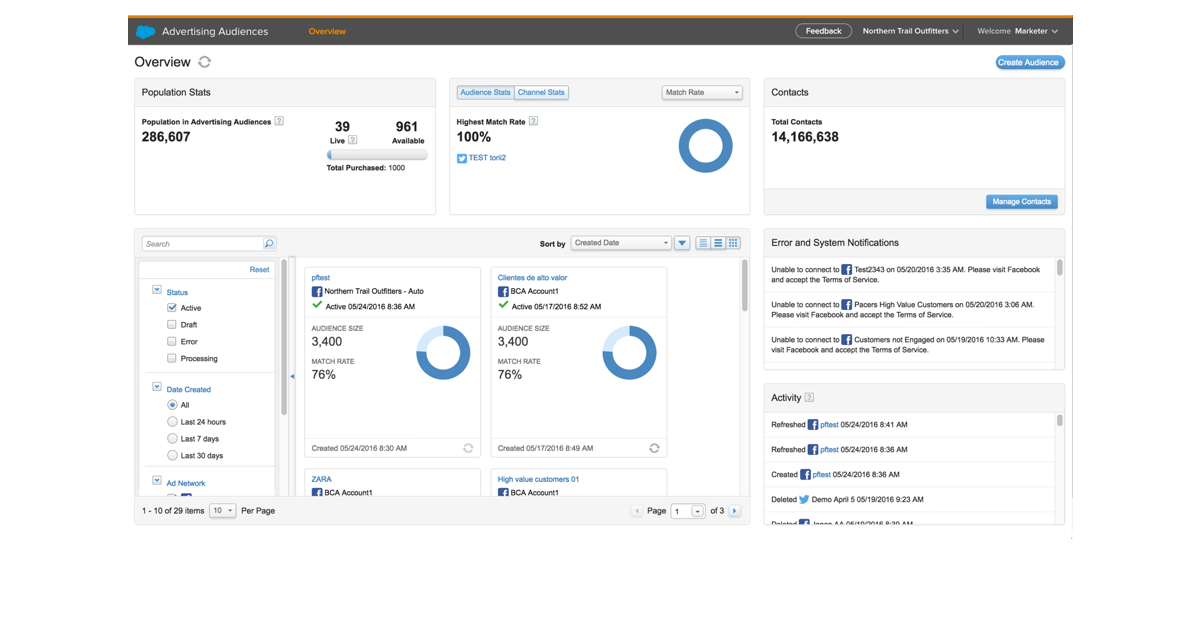The width and height of the screenshot is (1200, 640).
Task: Select Last 7 days radio option
Action: click(x=172, y=439)
